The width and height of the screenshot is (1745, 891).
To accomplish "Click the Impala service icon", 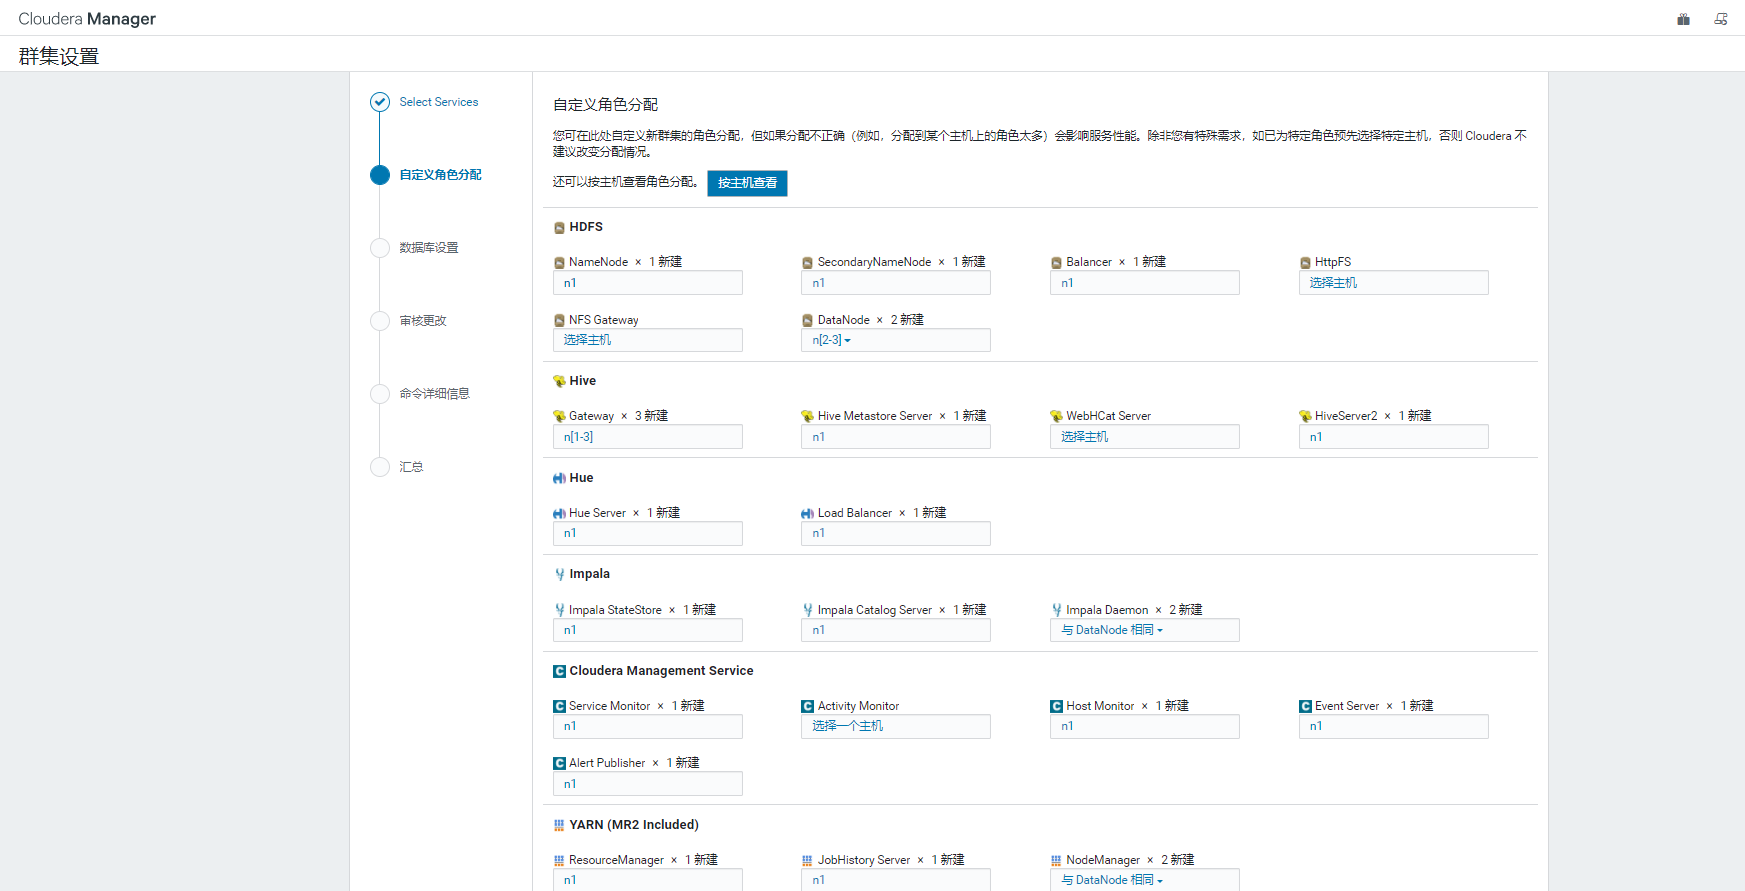I will (559, 574).
